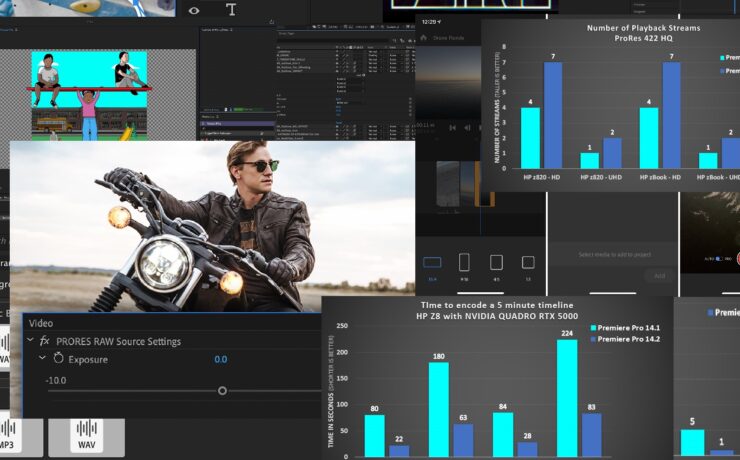Screen dimensions: 740x460
Task: Click the bar labeled 180
Action: 438,409
